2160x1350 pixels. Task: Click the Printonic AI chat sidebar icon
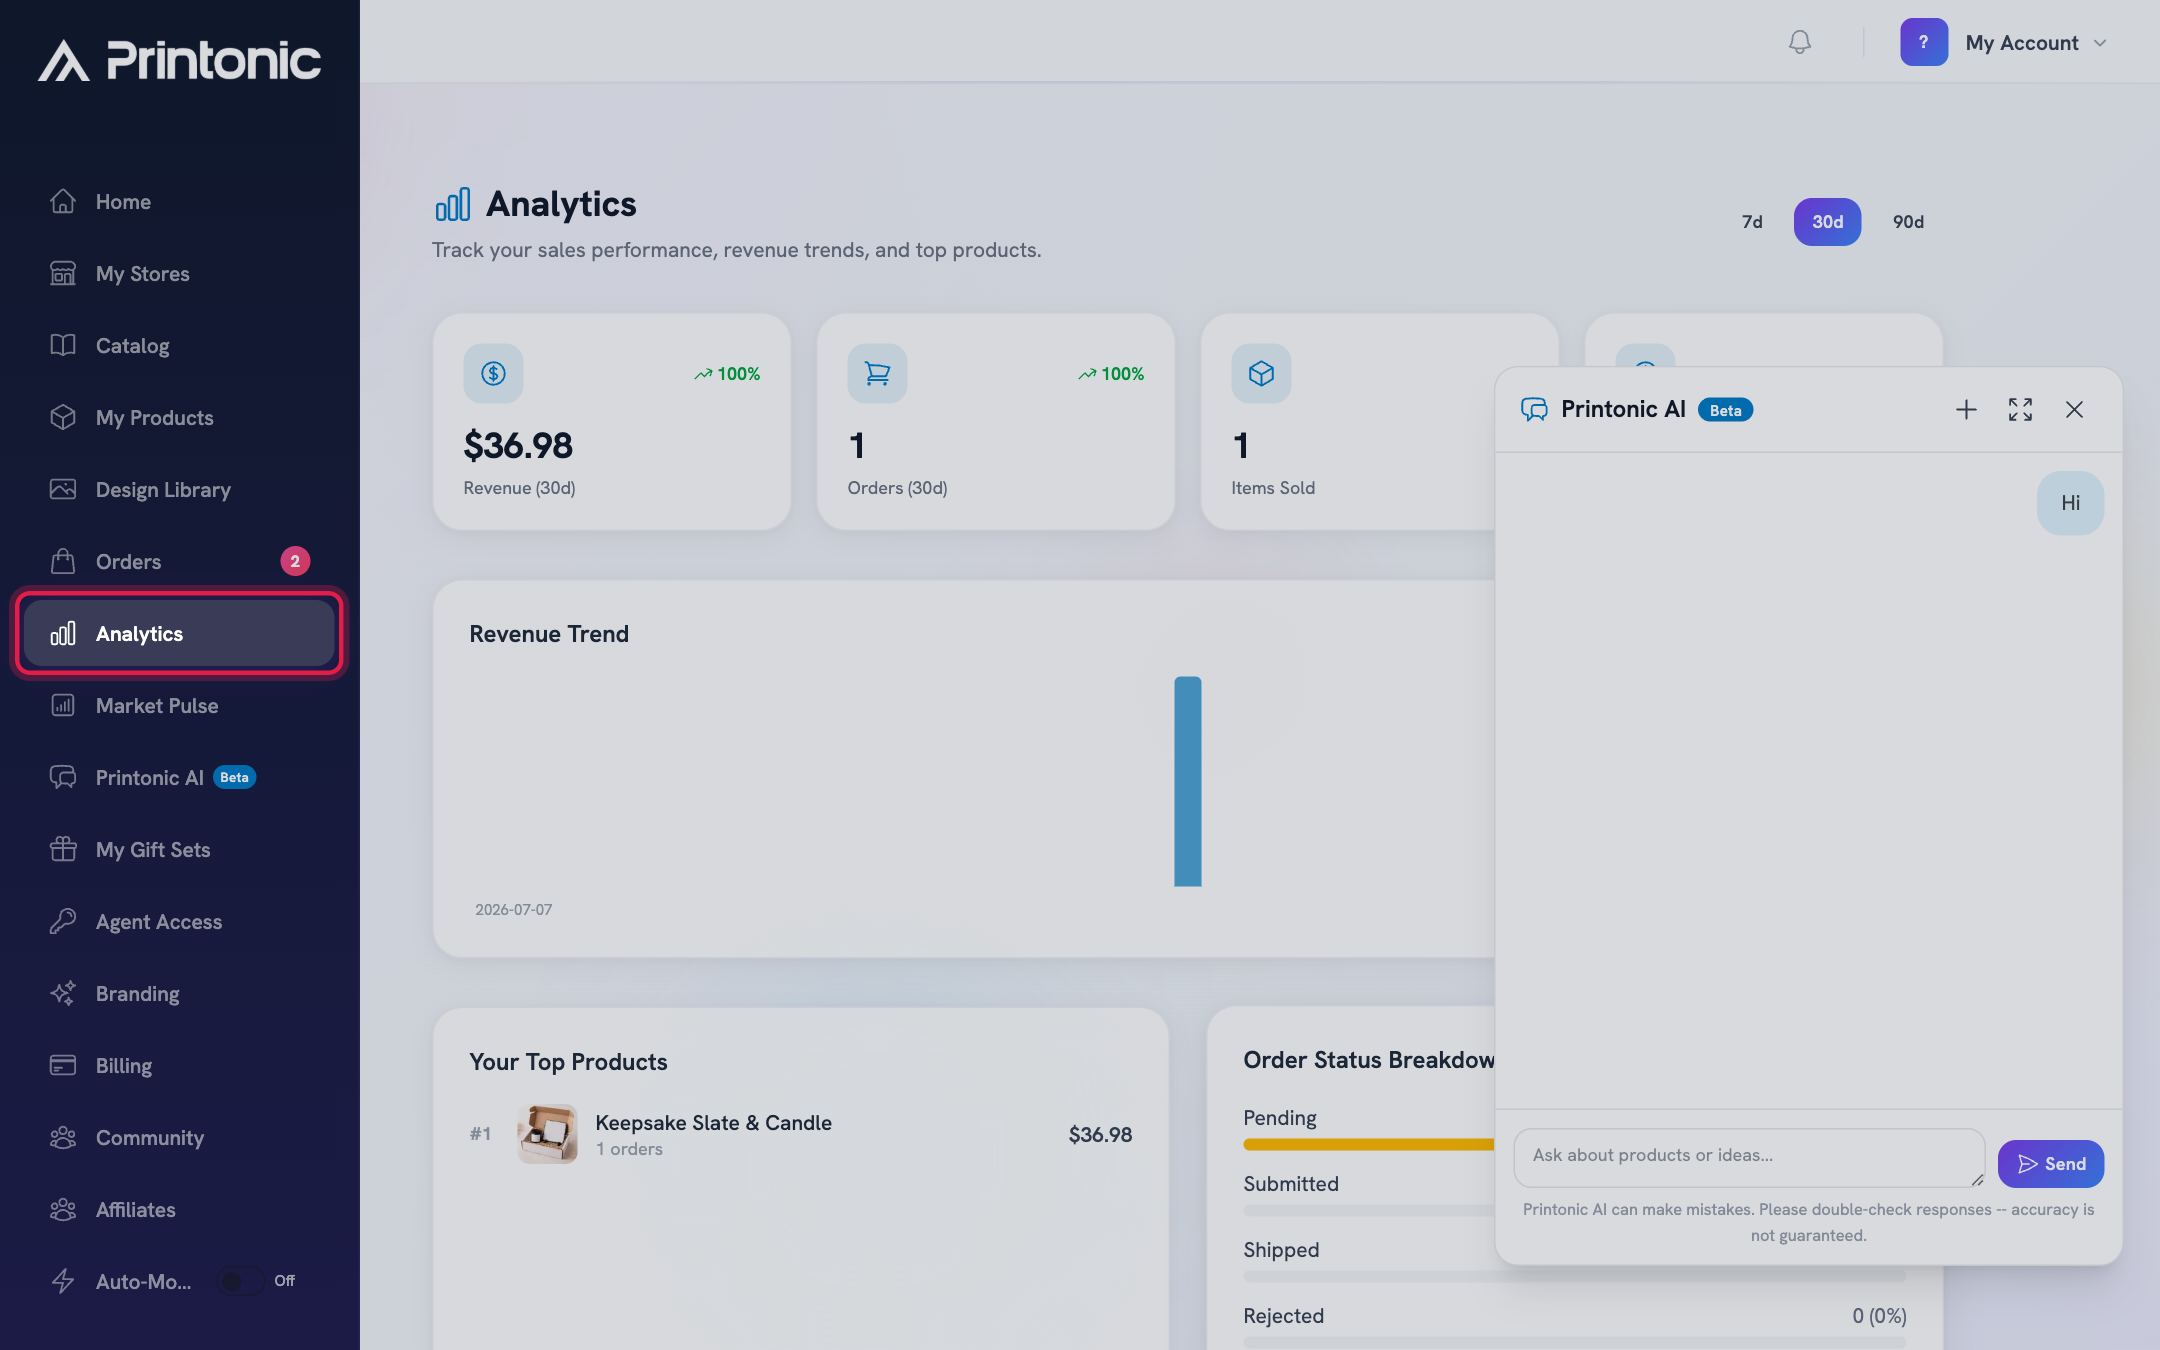(63, 777)
